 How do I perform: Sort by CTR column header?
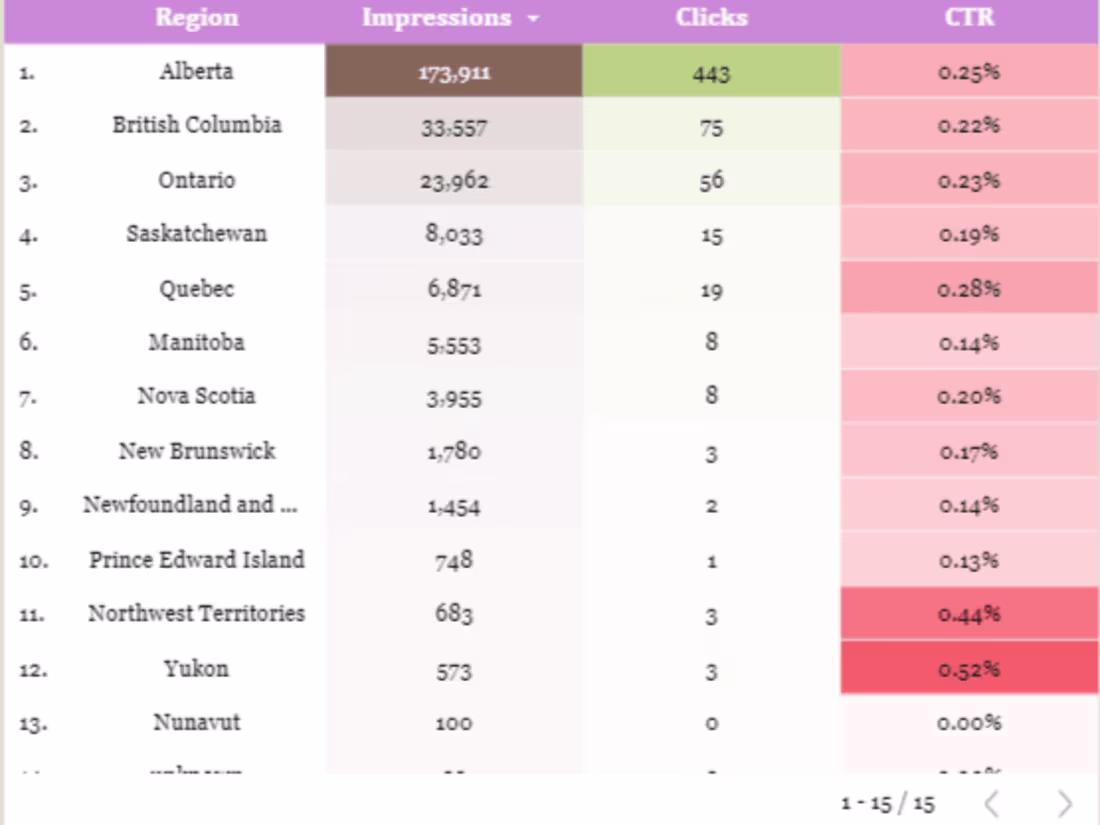point(969,18)
